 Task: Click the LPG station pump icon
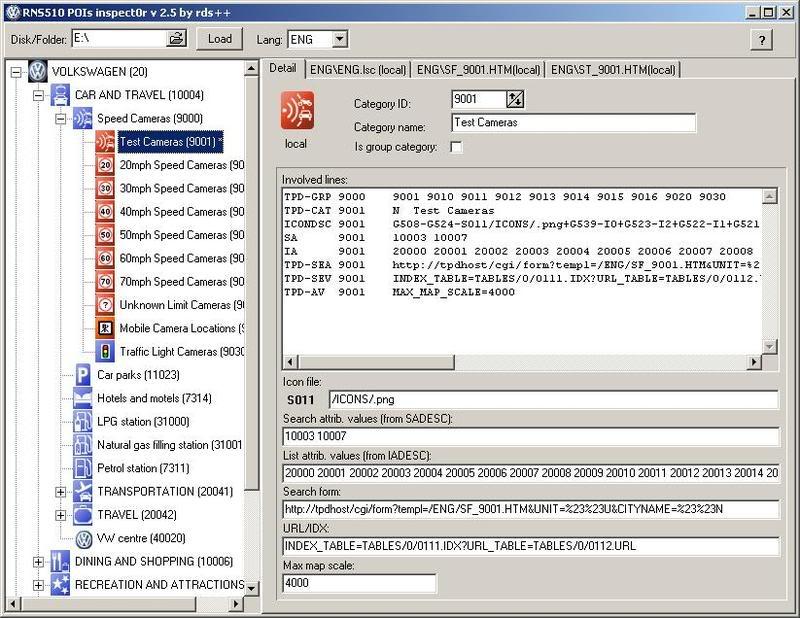pos(83,422)
